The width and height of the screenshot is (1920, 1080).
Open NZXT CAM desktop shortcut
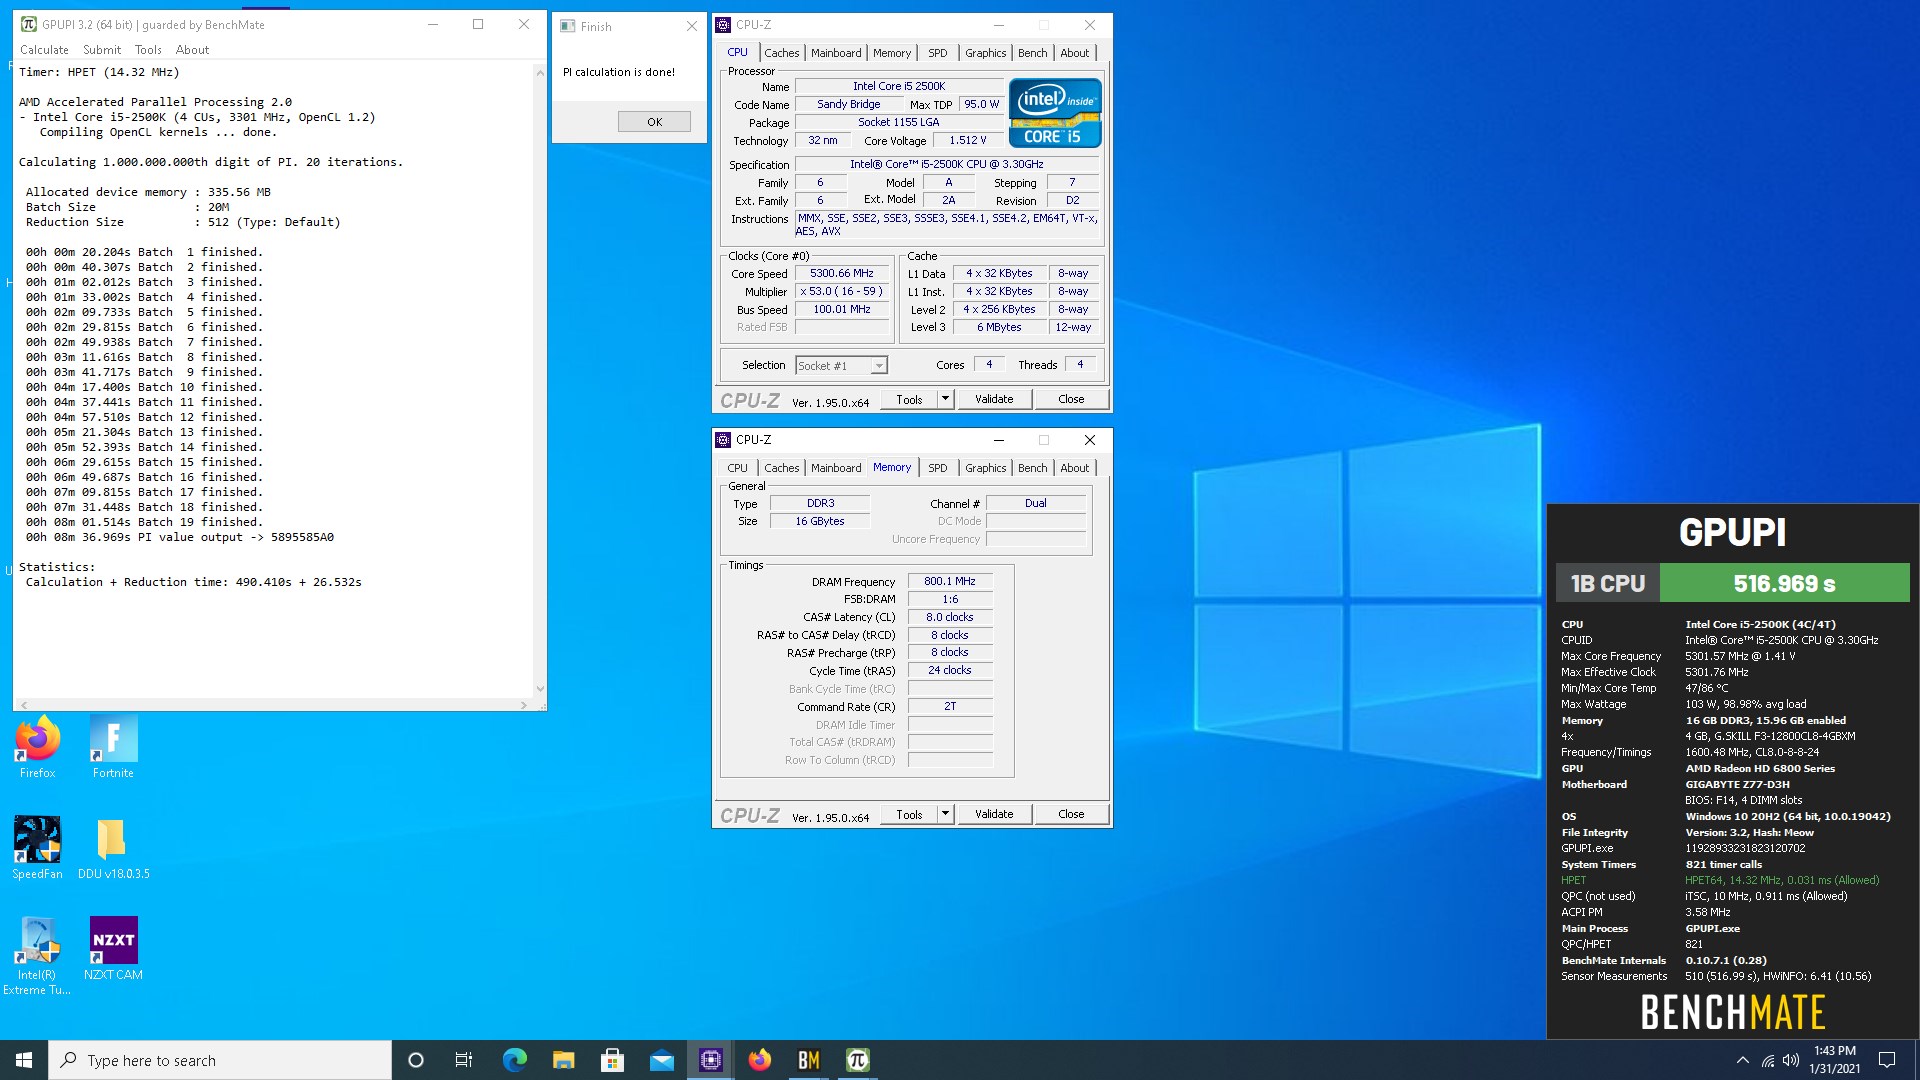[x=113, y=948]
